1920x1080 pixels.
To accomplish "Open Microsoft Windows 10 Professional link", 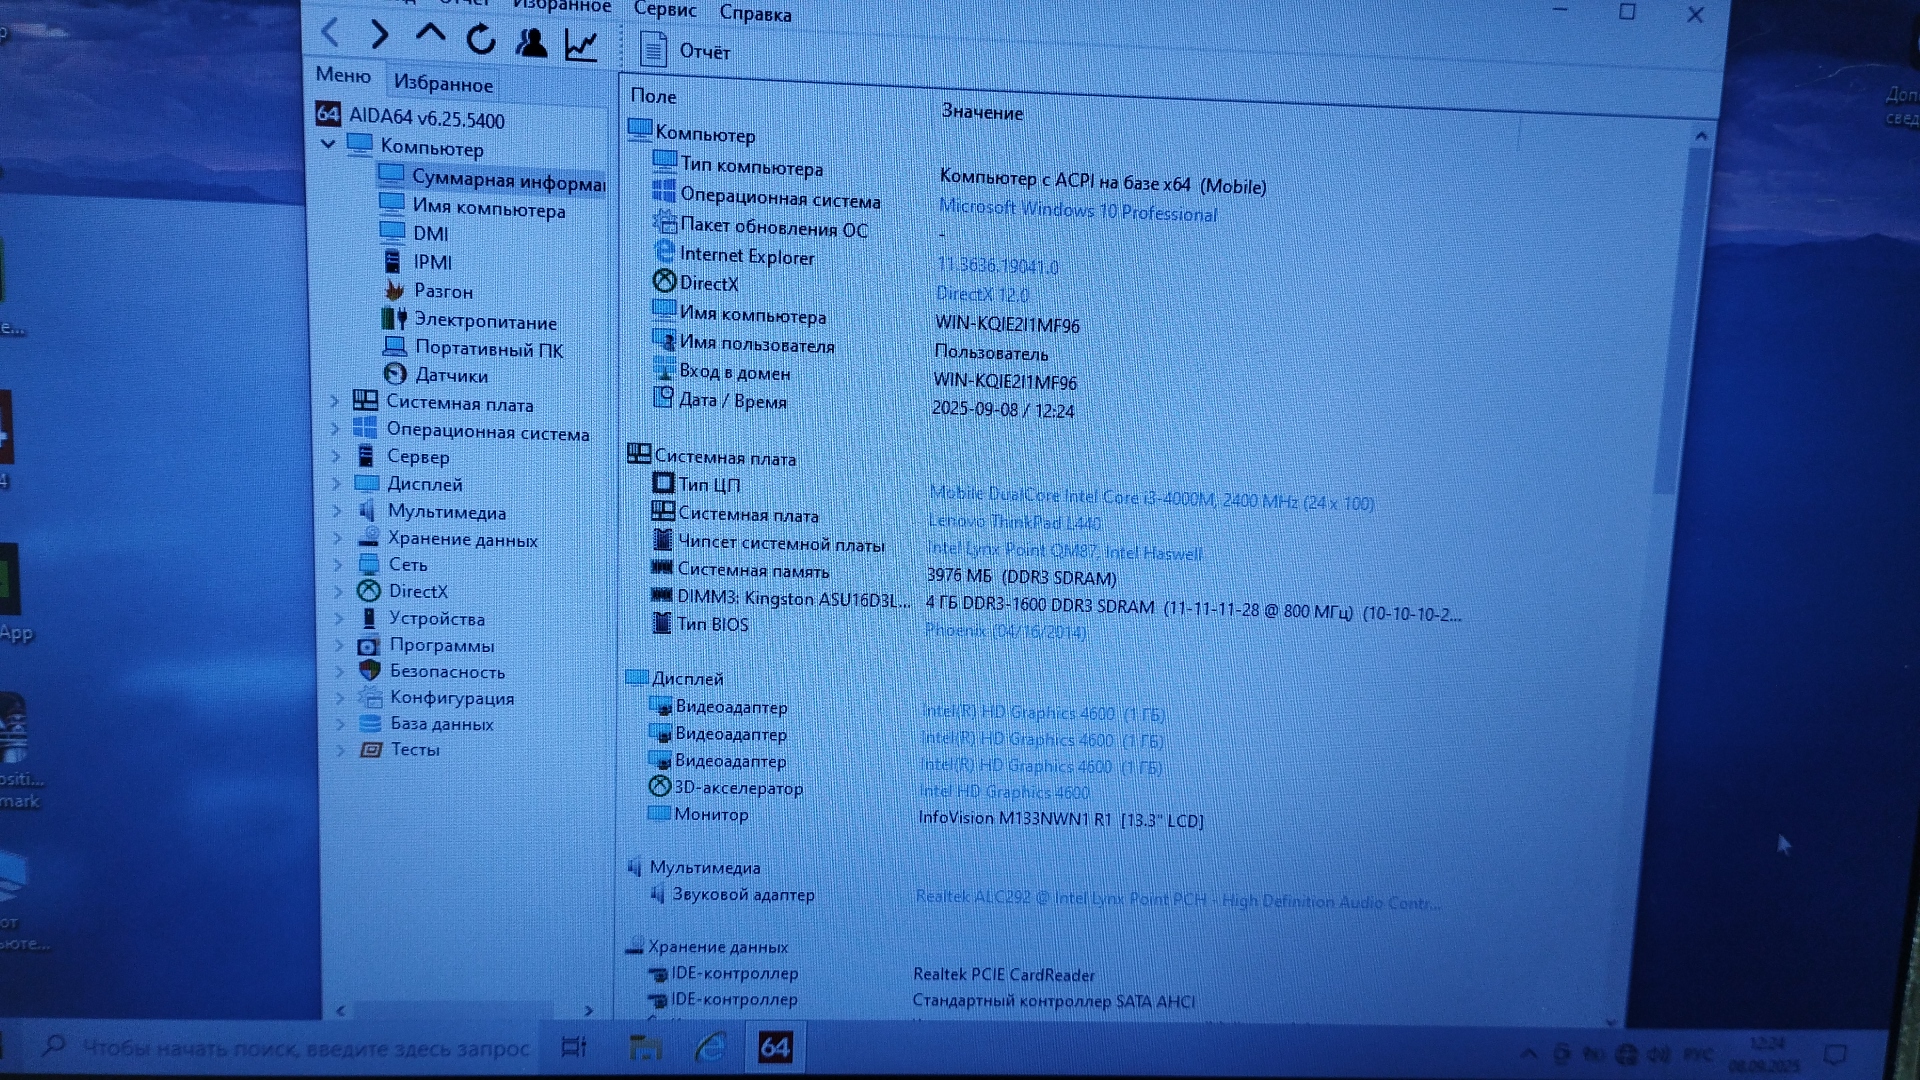I will tap(1078, 211).
